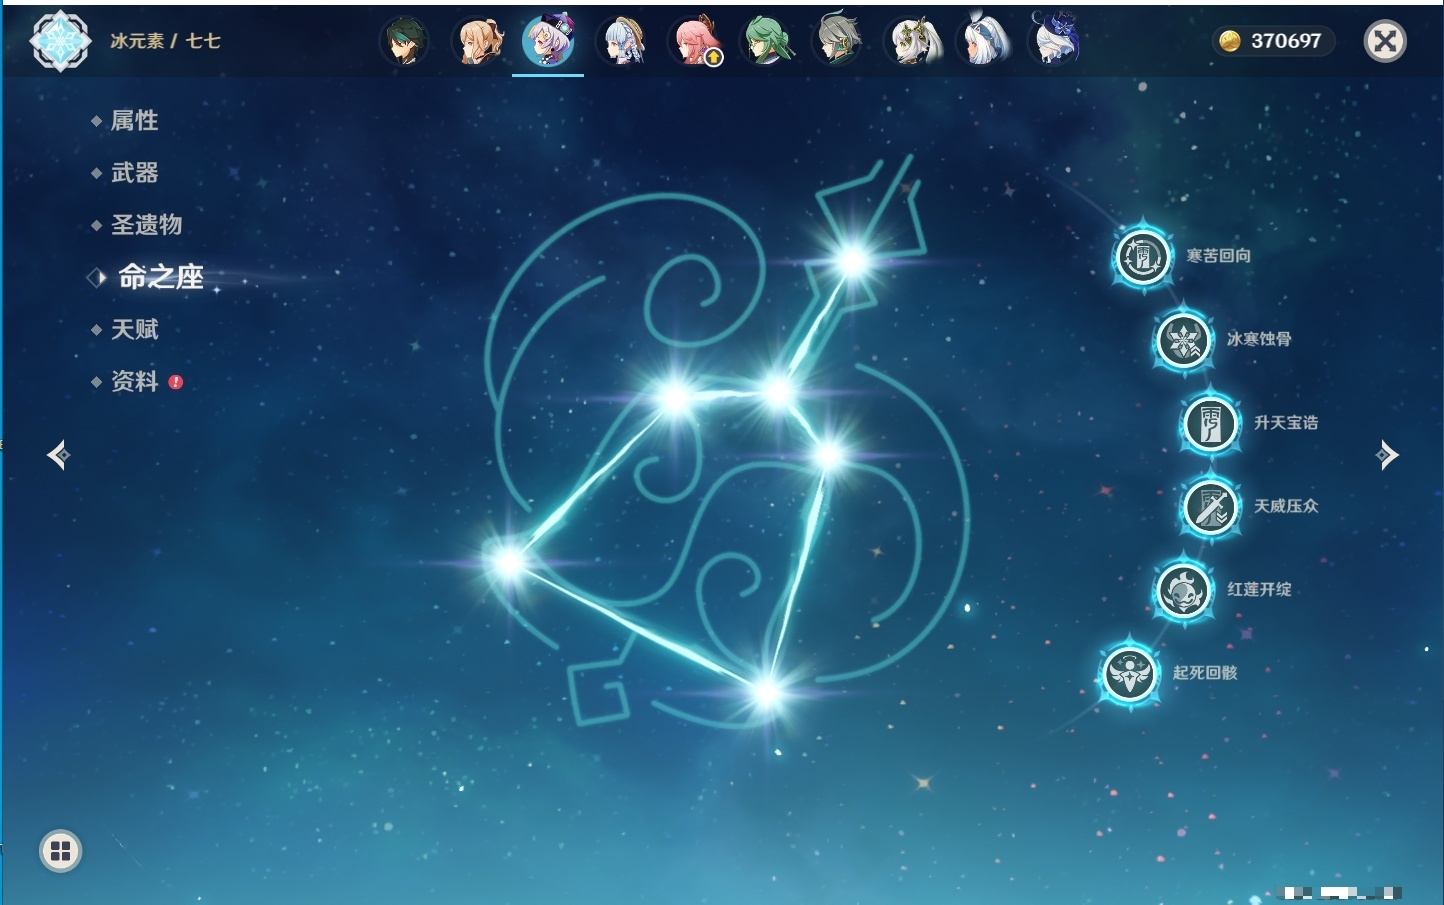Open the 起死回骸 constellation icon
The height and width of the screenshot is (905, 1444).
[1130, 673]
